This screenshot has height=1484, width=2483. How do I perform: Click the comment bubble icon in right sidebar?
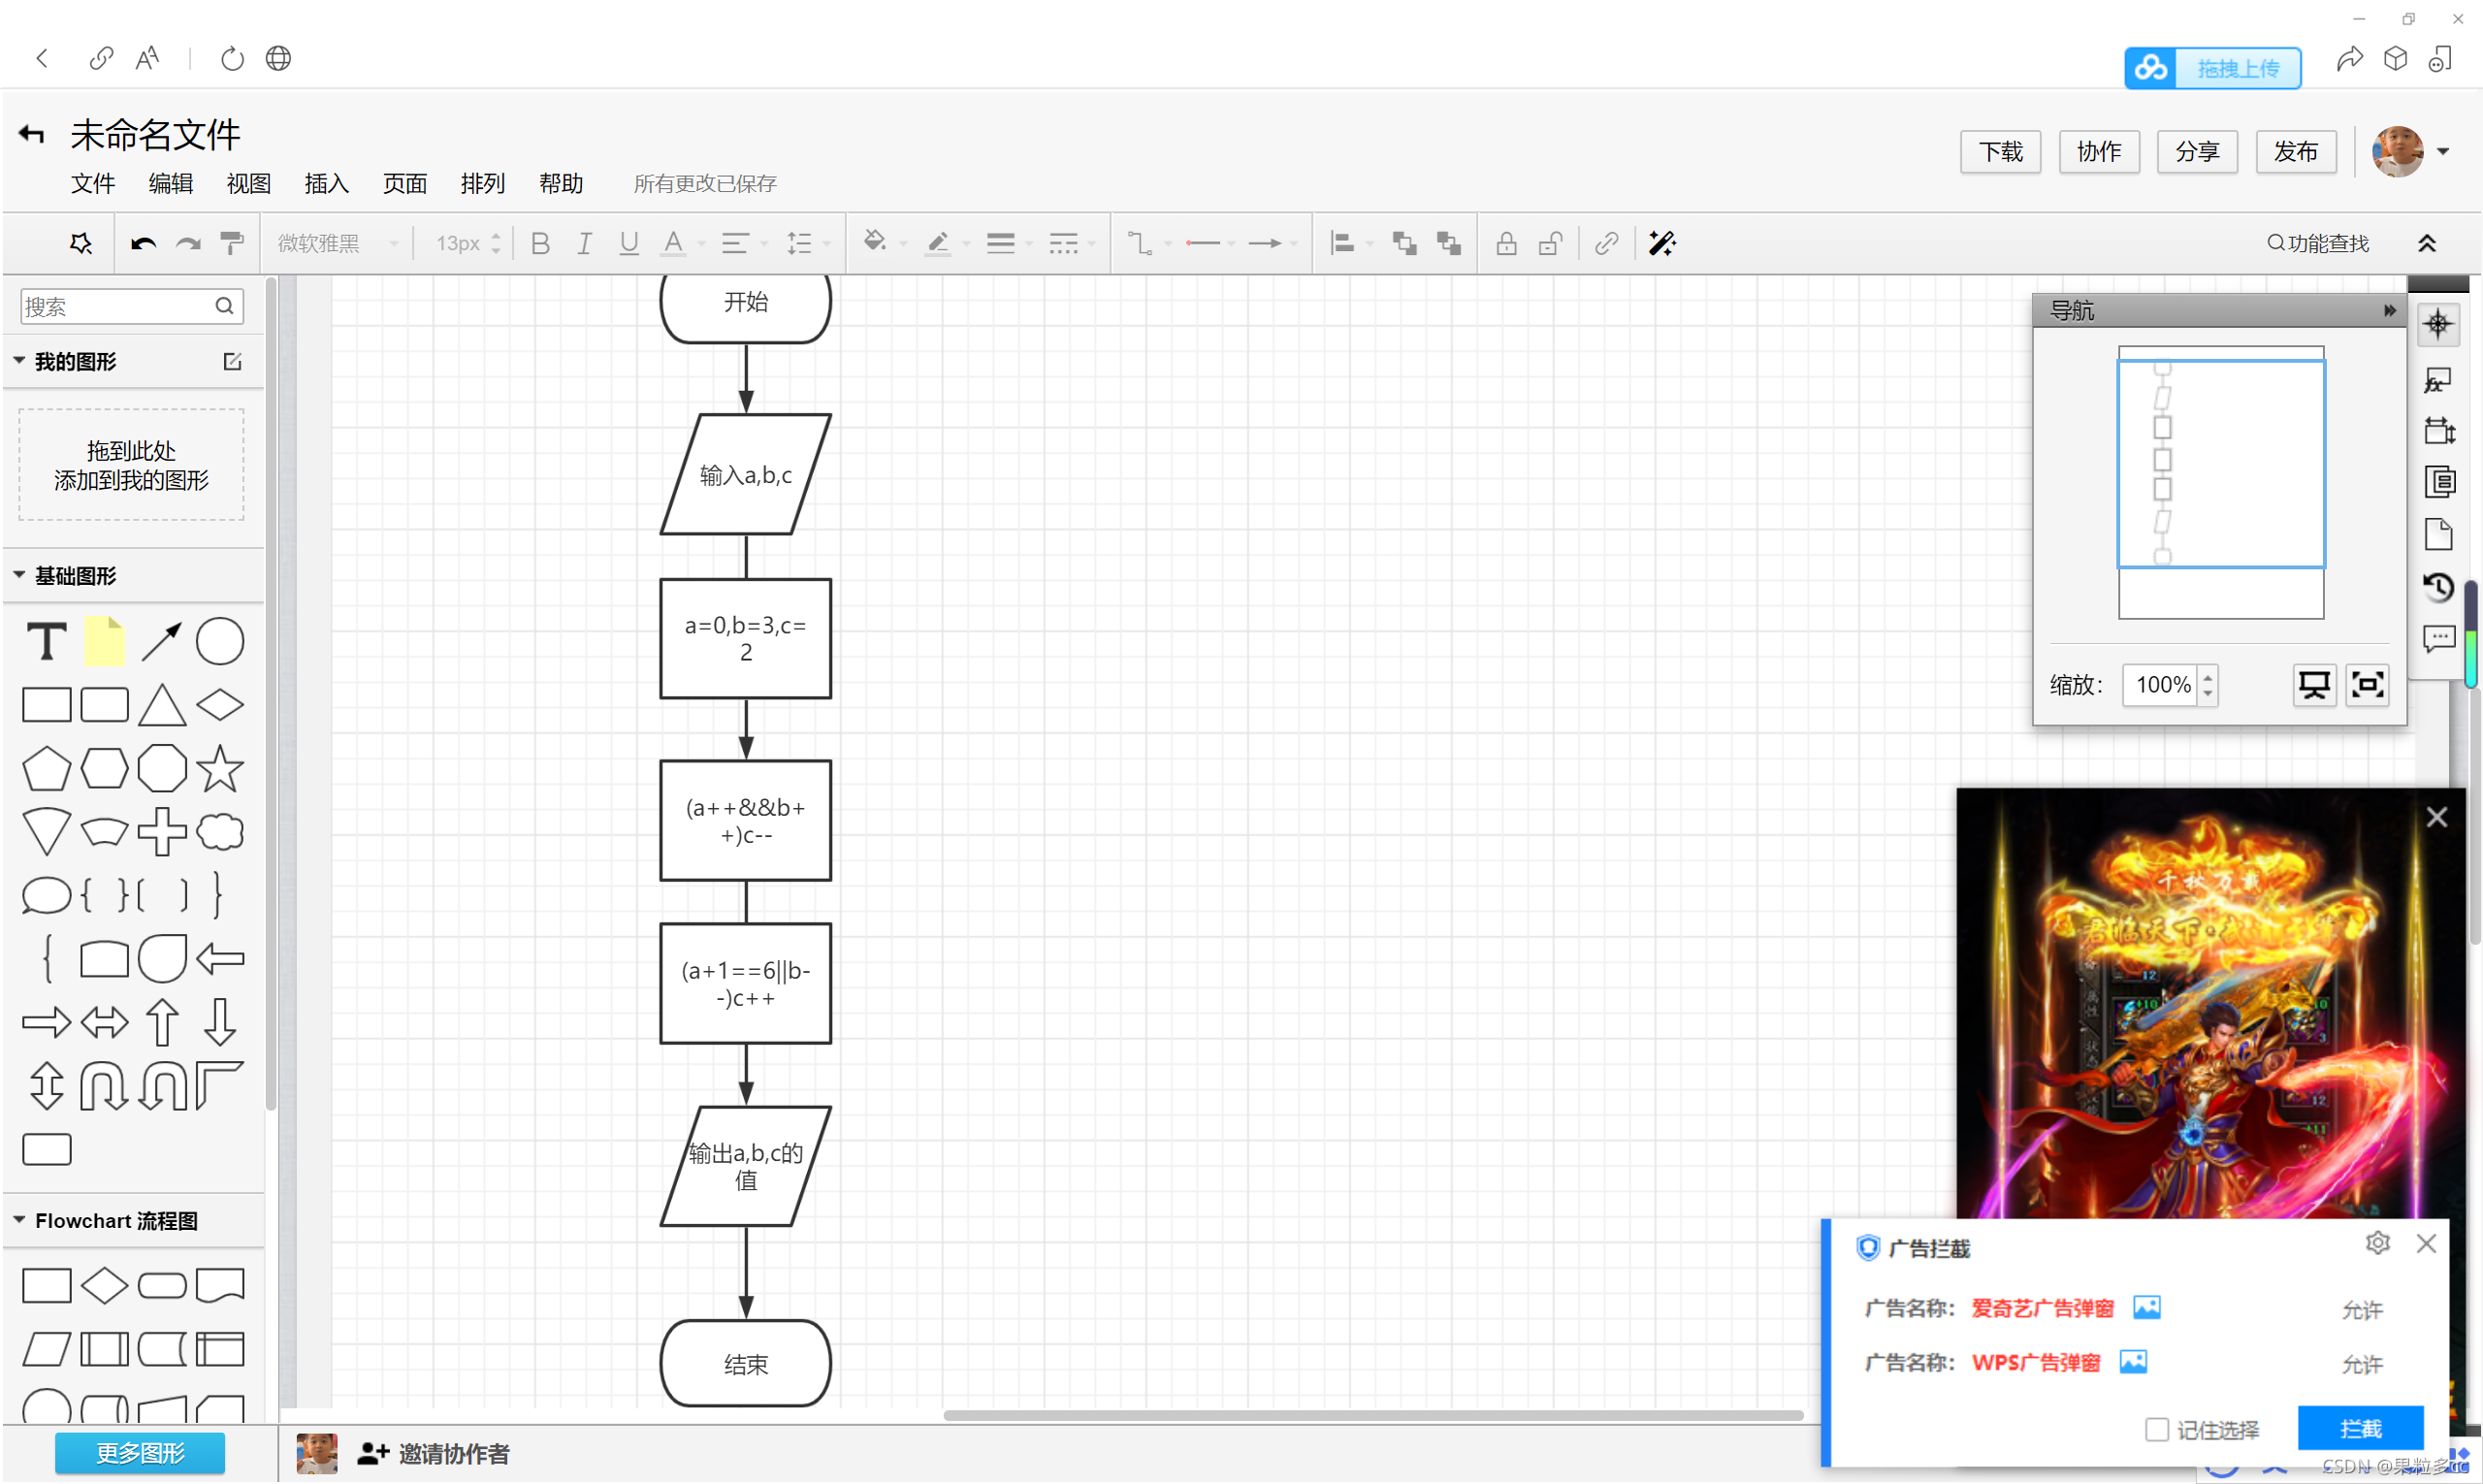(x=2438, y=639)
